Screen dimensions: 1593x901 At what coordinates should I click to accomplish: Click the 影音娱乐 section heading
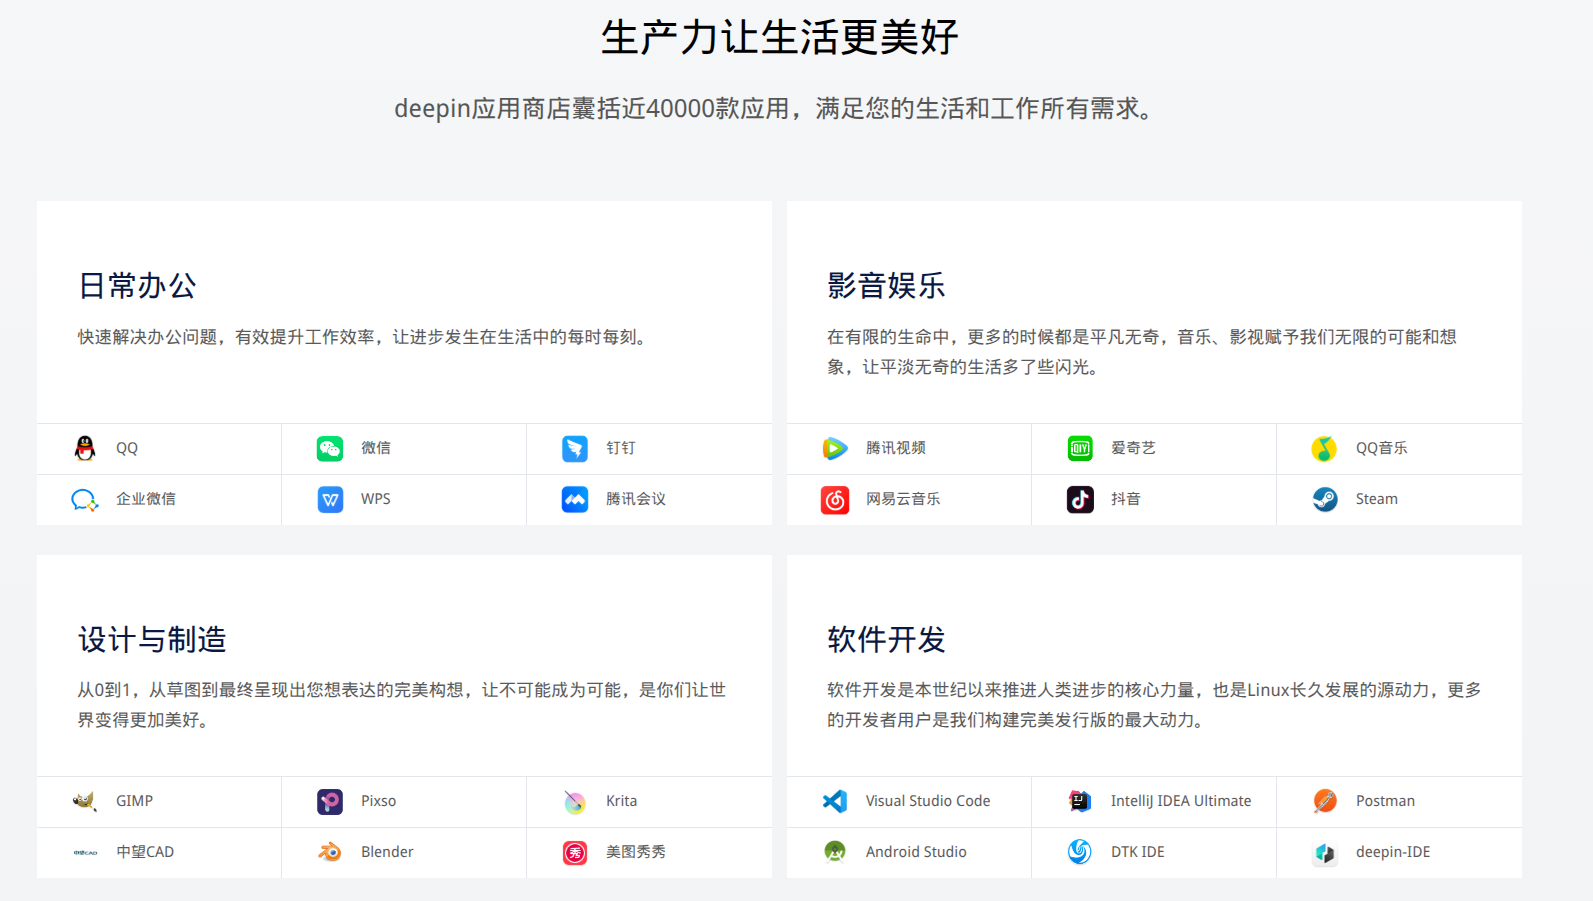[886, 286]
